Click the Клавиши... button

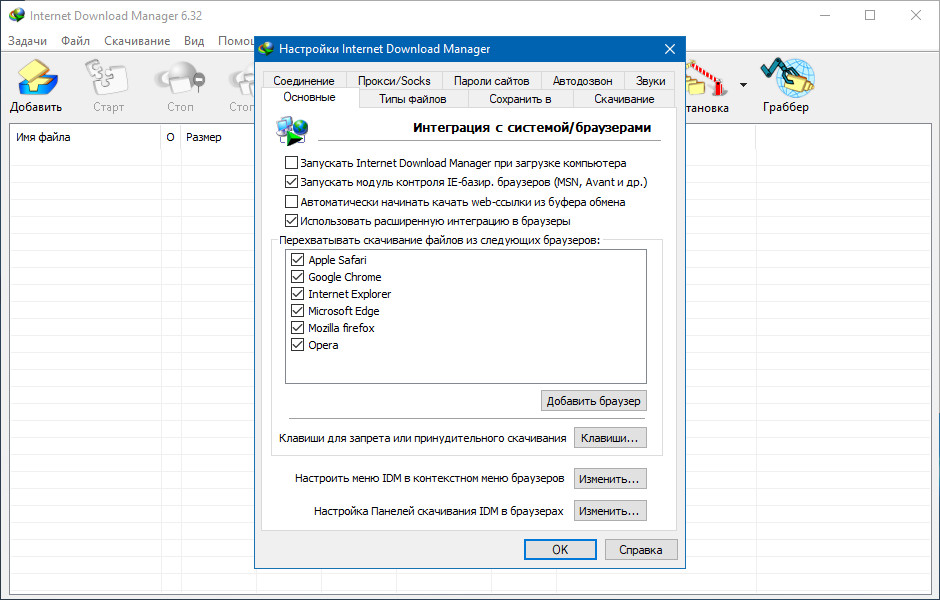(610, 438)
